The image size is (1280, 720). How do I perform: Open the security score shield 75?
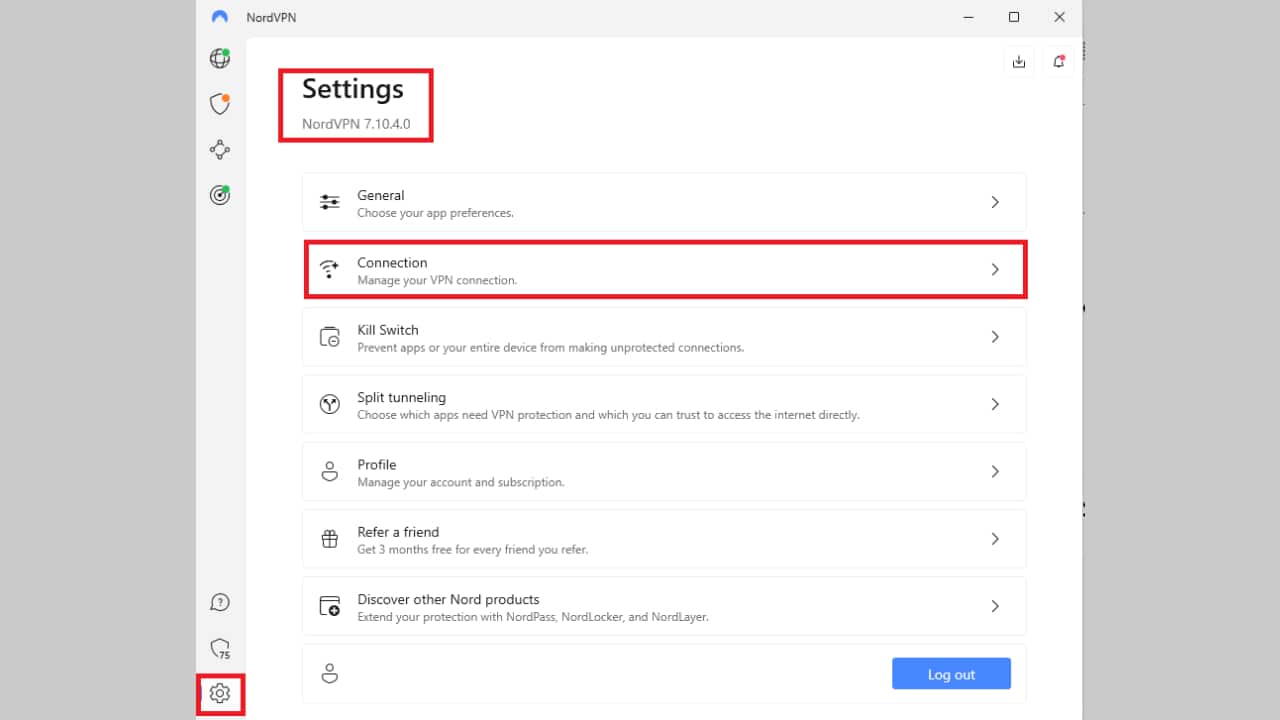point(220,648)
